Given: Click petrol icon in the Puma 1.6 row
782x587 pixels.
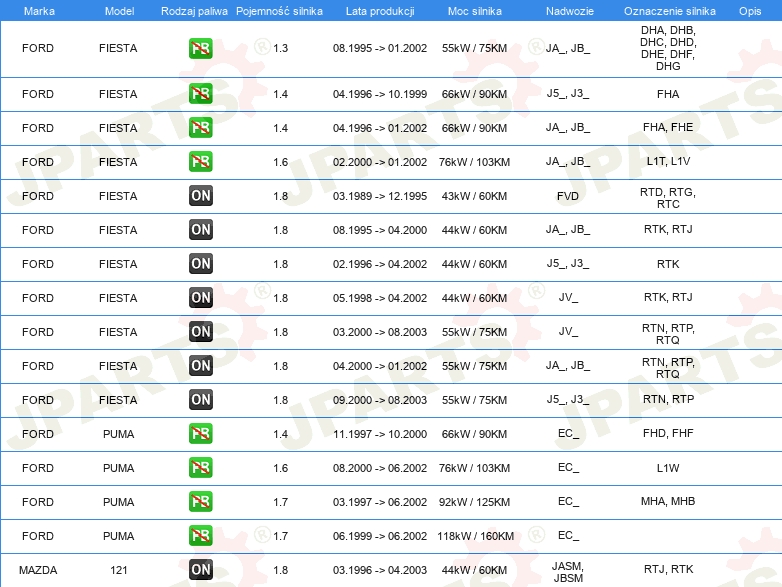Looking at the screenshot, I should [x=200, y=467].
